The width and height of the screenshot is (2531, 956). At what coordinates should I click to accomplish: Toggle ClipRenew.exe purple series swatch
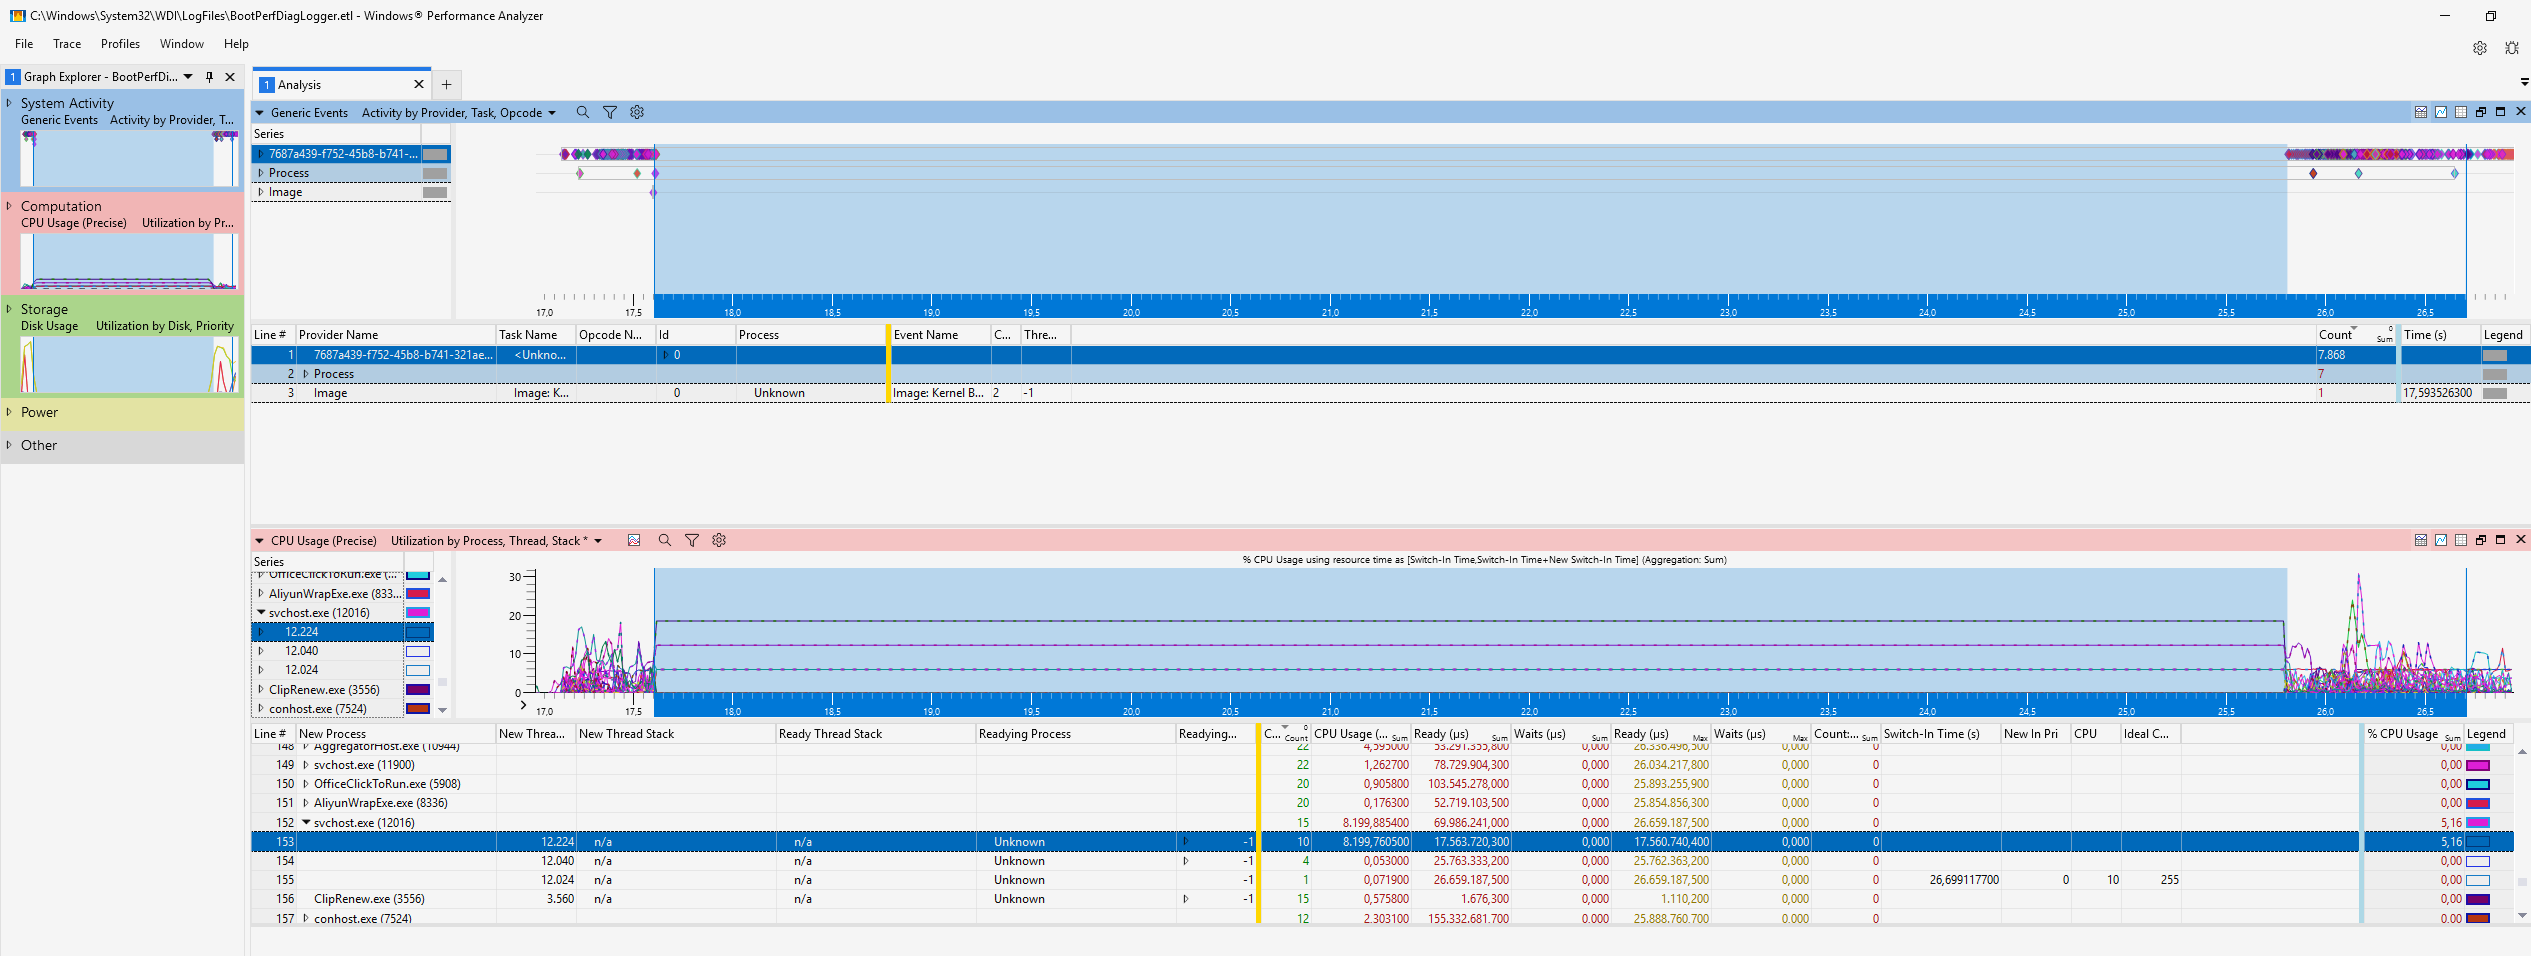pos(418,690)
